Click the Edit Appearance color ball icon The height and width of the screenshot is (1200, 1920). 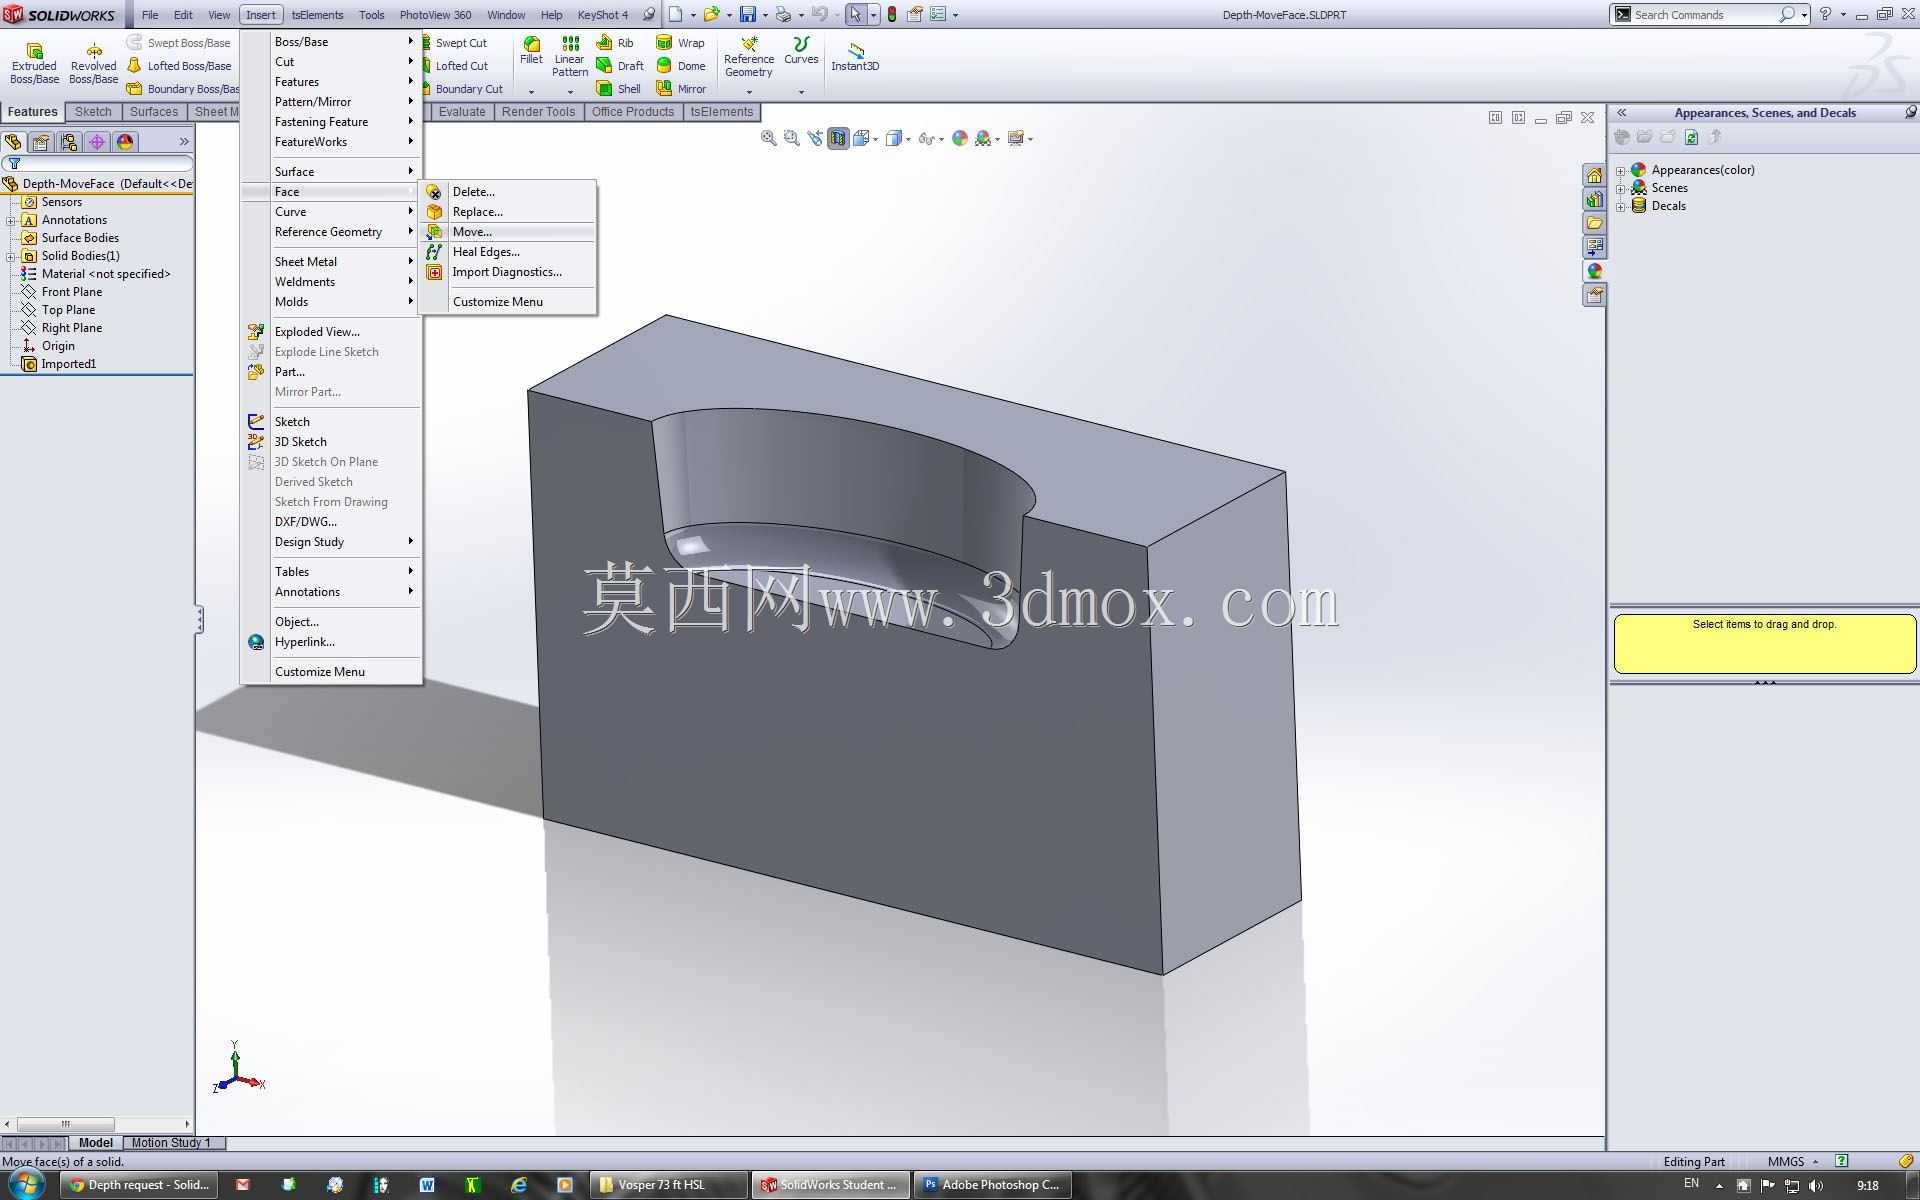pos(960,139)
